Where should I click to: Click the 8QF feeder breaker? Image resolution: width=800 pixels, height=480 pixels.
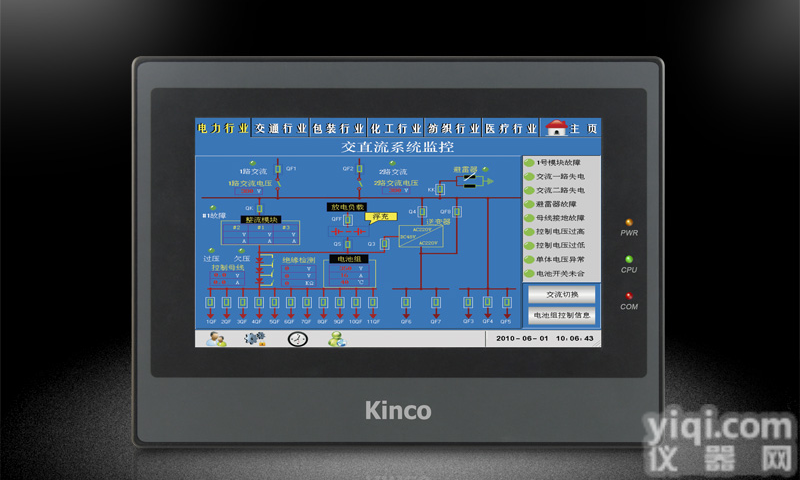[x=323, y=302]
